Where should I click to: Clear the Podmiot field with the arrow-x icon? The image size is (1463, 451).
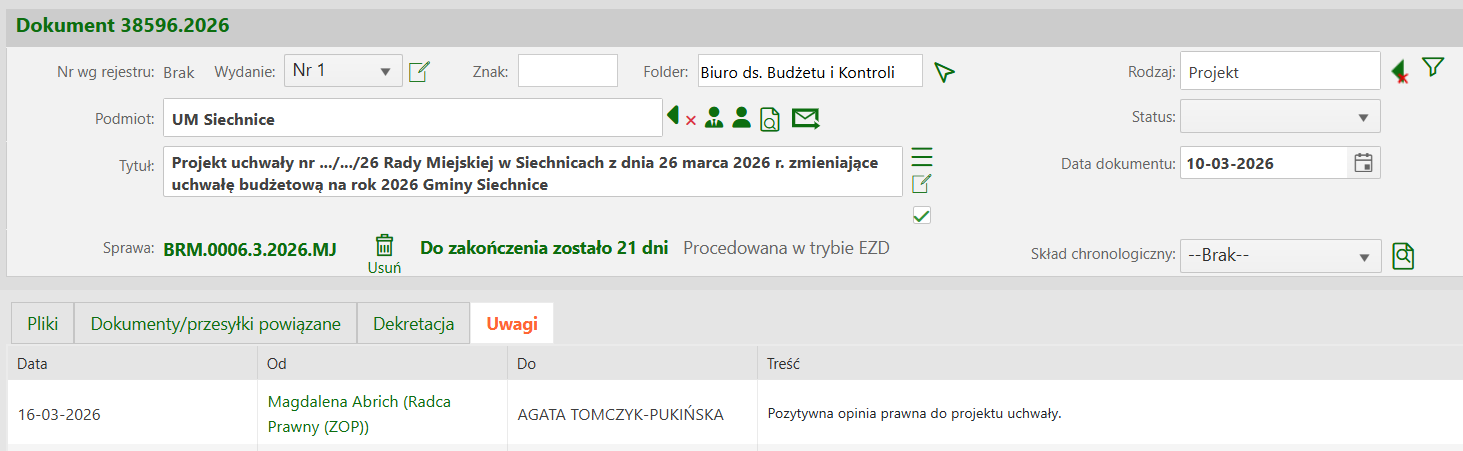681,118
